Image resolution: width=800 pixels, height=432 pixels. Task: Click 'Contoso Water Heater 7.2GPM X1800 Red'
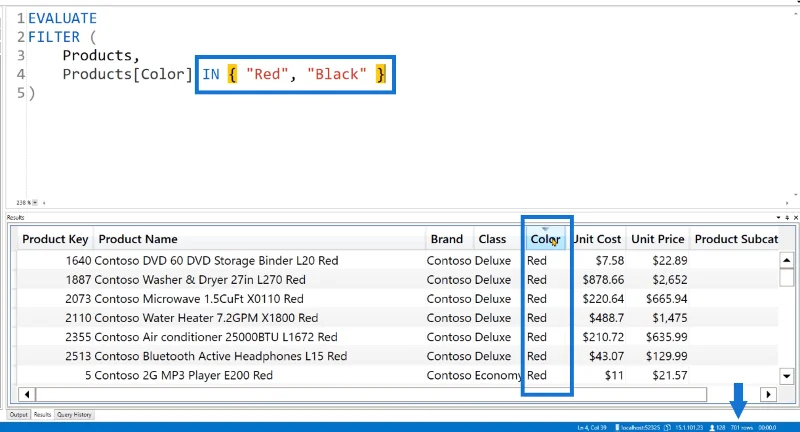coord(206,318)
